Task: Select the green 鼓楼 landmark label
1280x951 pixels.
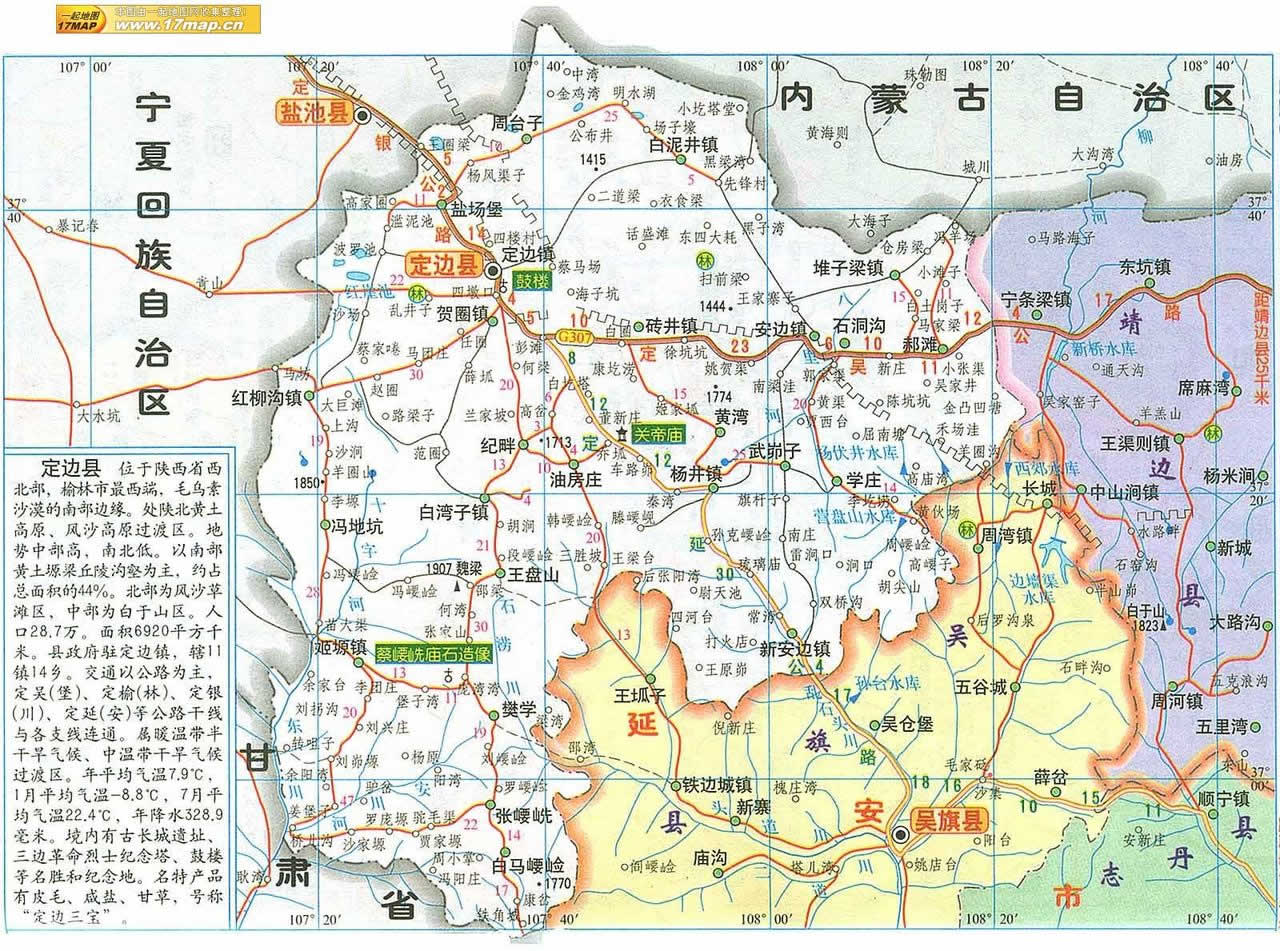Action: coord(532,282)
